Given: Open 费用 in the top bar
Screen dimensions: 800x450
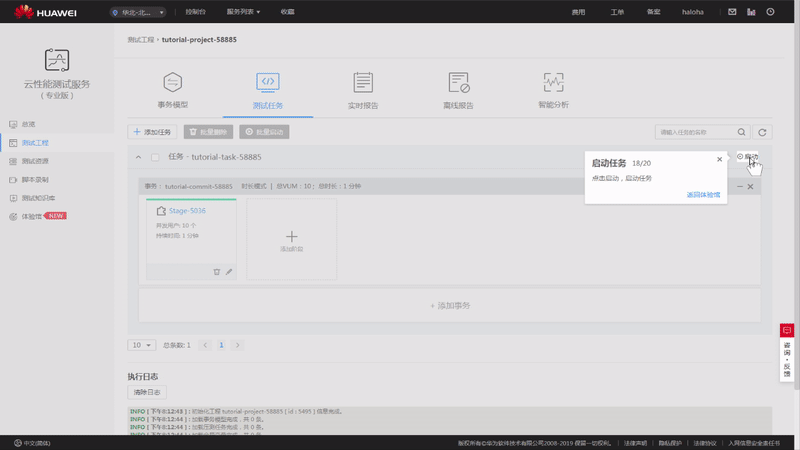Looking at the screenshot, I should point(578,12).
